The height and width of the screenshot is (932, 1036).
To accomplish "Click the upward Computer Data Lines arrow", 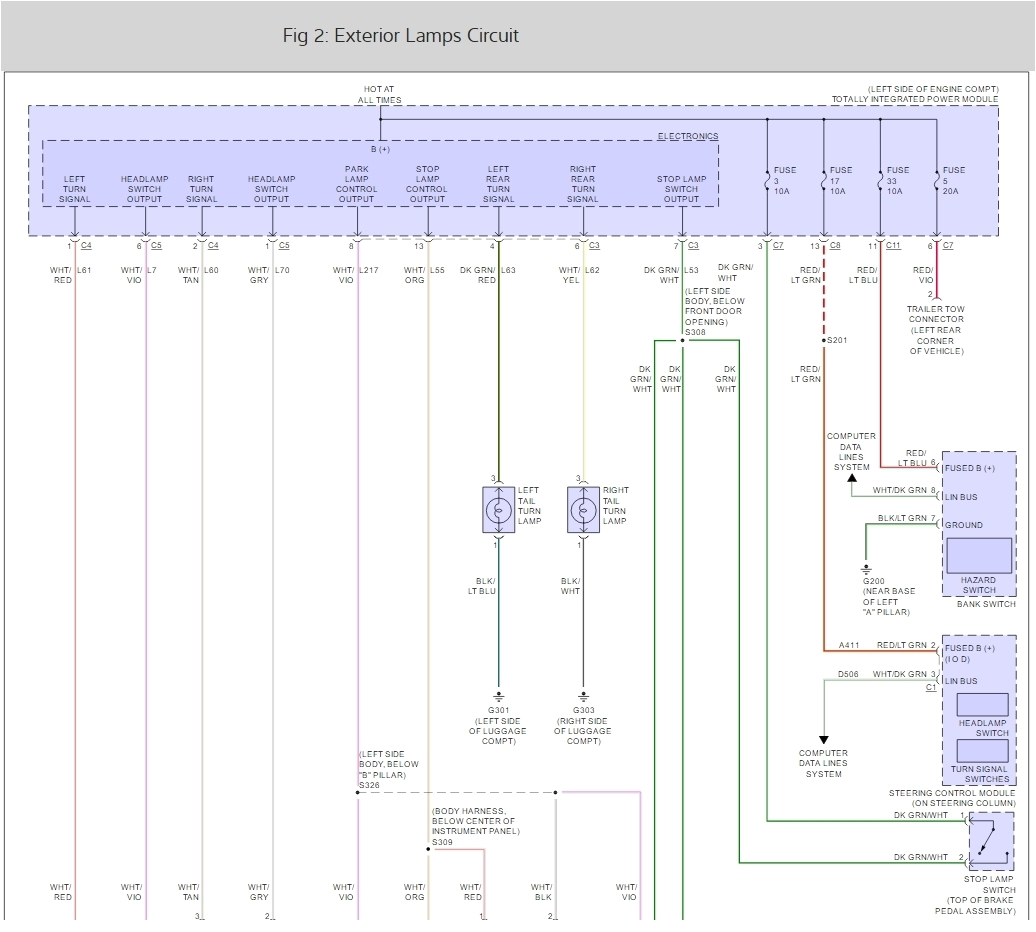I will [851, 479].
